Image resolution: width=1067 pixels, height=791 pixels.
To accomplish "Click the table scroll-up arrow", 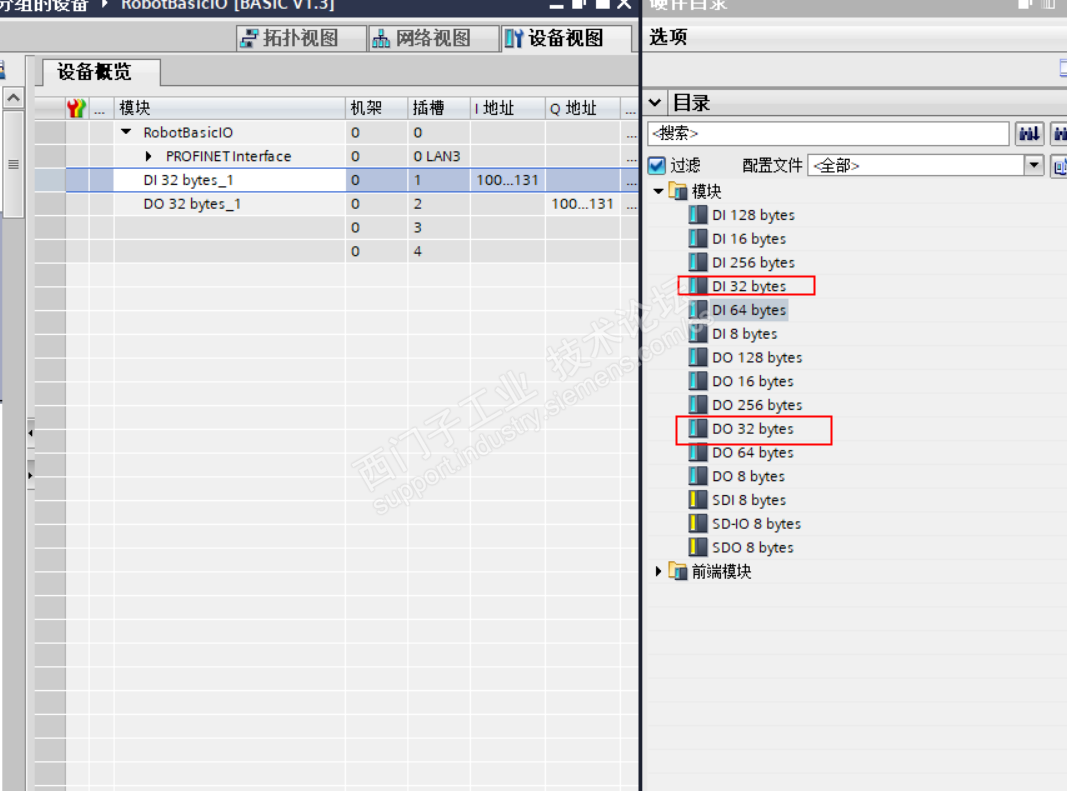I will click(x=13, y=98).
